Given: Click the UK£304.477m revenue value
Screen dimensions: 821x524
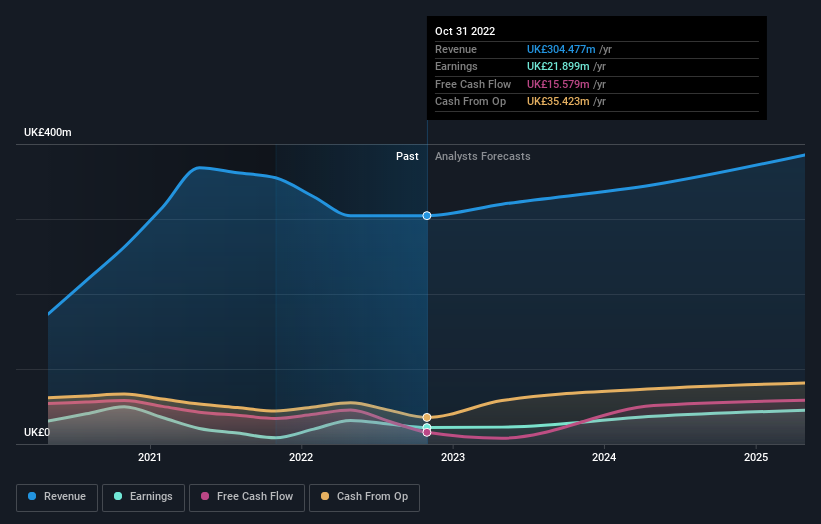Looking at the screenshot, I should [x=561, y=49].
